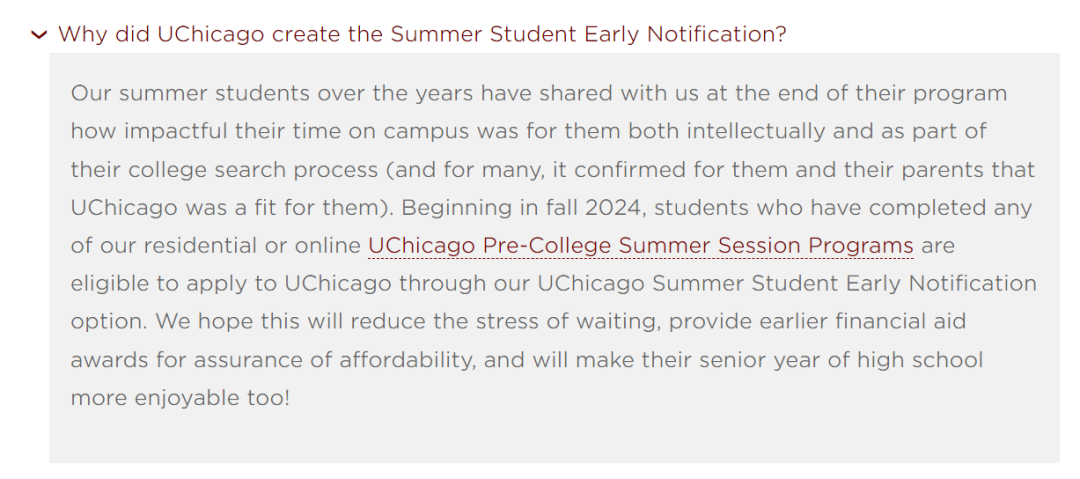
Task: Click the closing text 'more enjoyable too!'
Action: [181, 398]
